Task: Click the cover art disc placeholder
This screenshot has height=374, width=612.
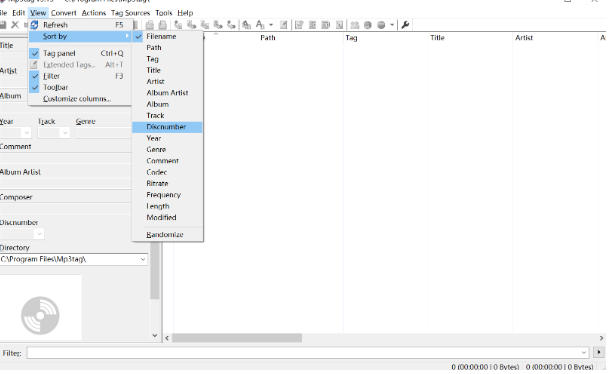Action: pyautogui.click(x=40, y=315)
